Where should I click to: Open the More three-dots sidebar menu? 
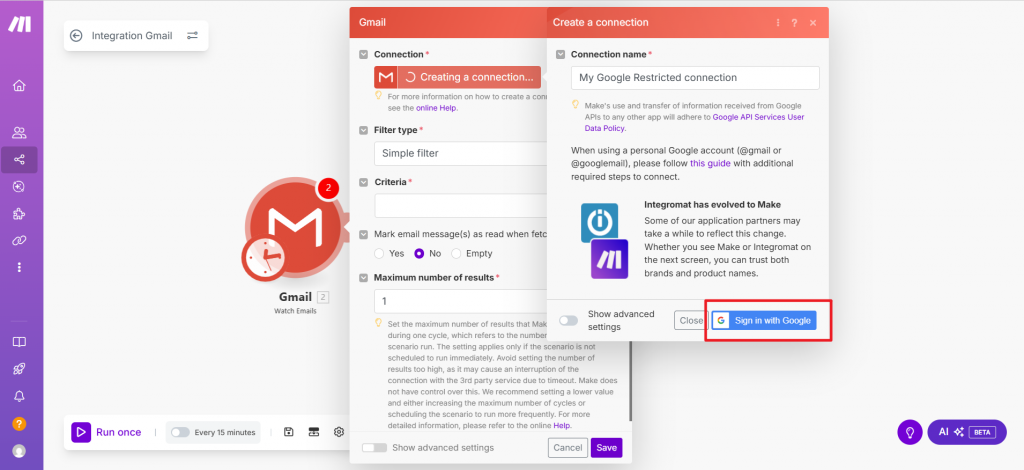[19, 267]
